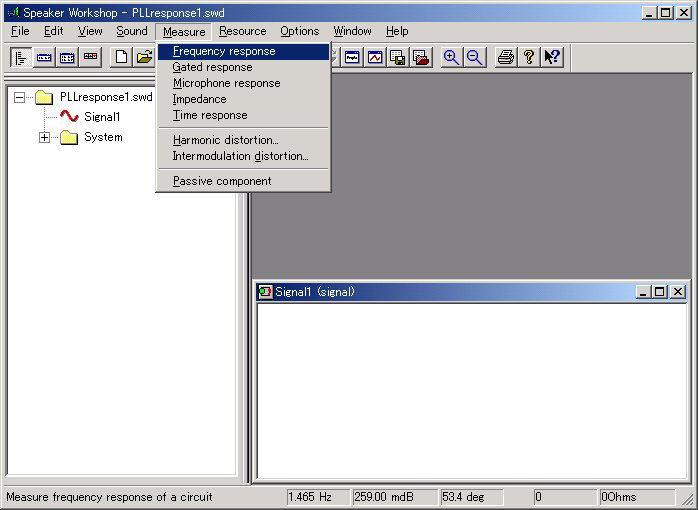This screenshot has height=510, width=698.
Task: Expand the System folder node
Action: 44,138
